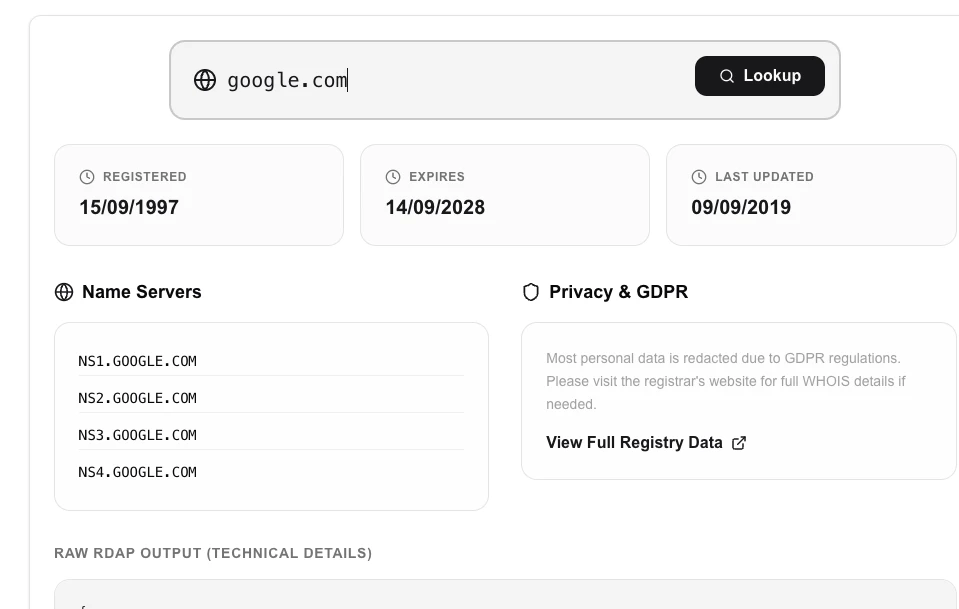Click the RAW RDAP OUTPUT section heading
Screen dimensions: 959x609
pos(213,553)
